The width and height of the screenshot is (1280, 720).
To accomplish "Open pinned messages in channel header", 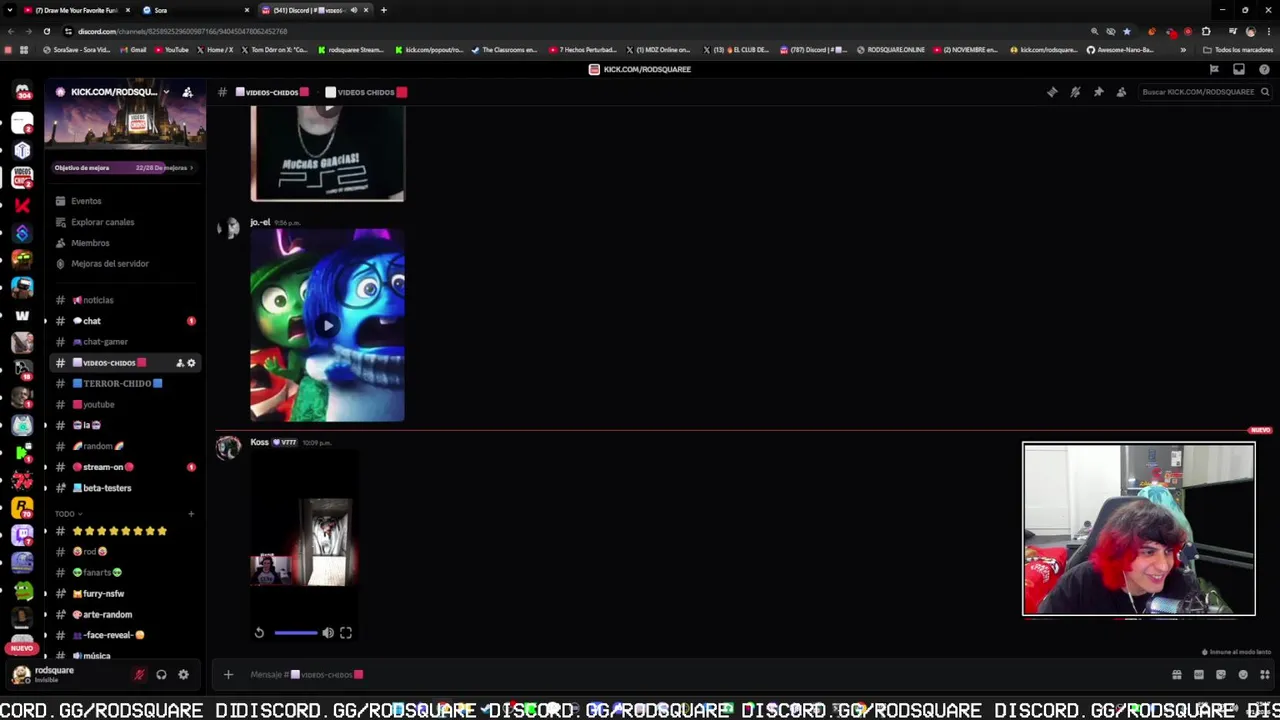I will 1098,92.
